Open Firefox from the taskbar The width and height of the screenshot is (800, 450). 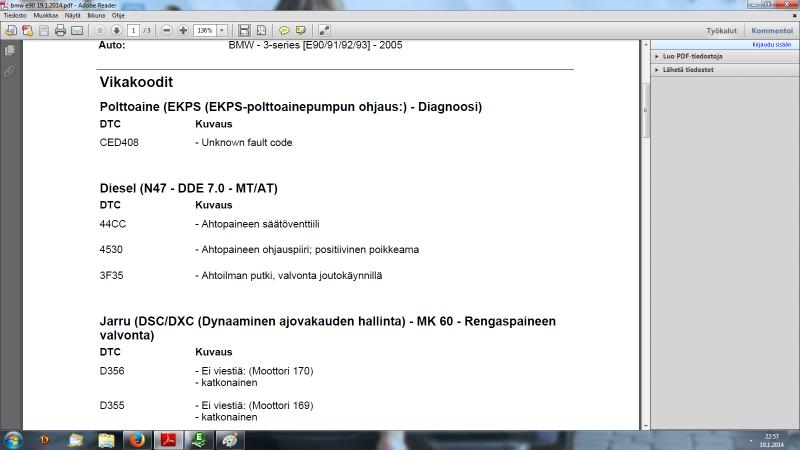point(139,439)
